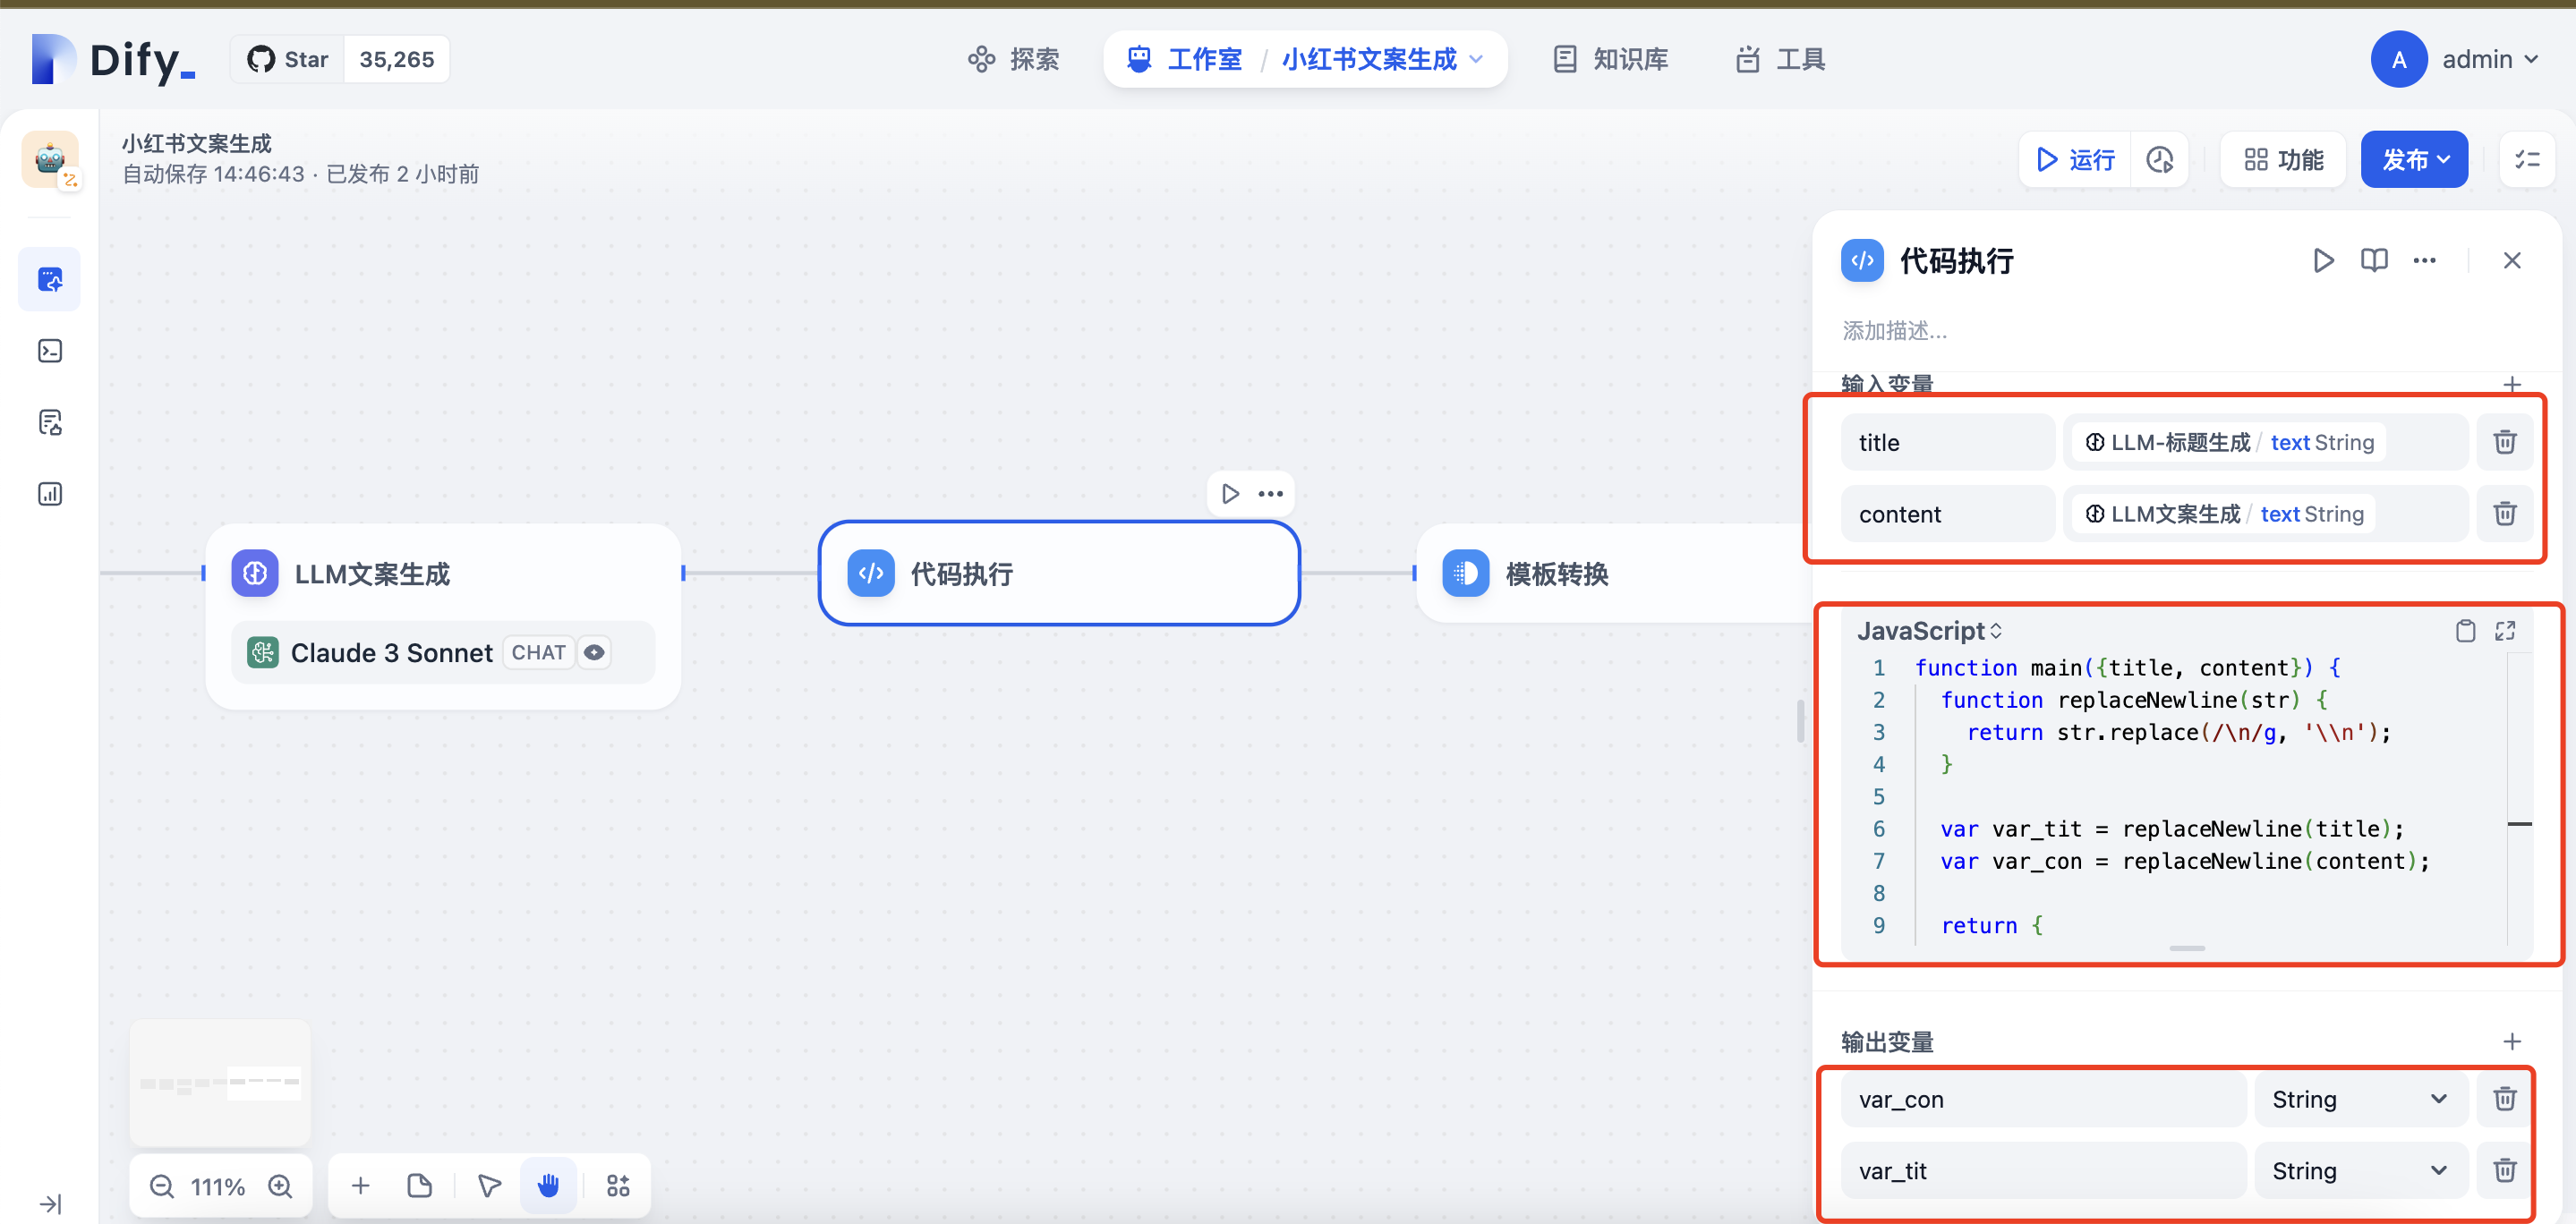The height and width of the screenshot is (1224, 2576).
Task: Expand the code editor to fullscreen
Action: tap(2504, 630)
